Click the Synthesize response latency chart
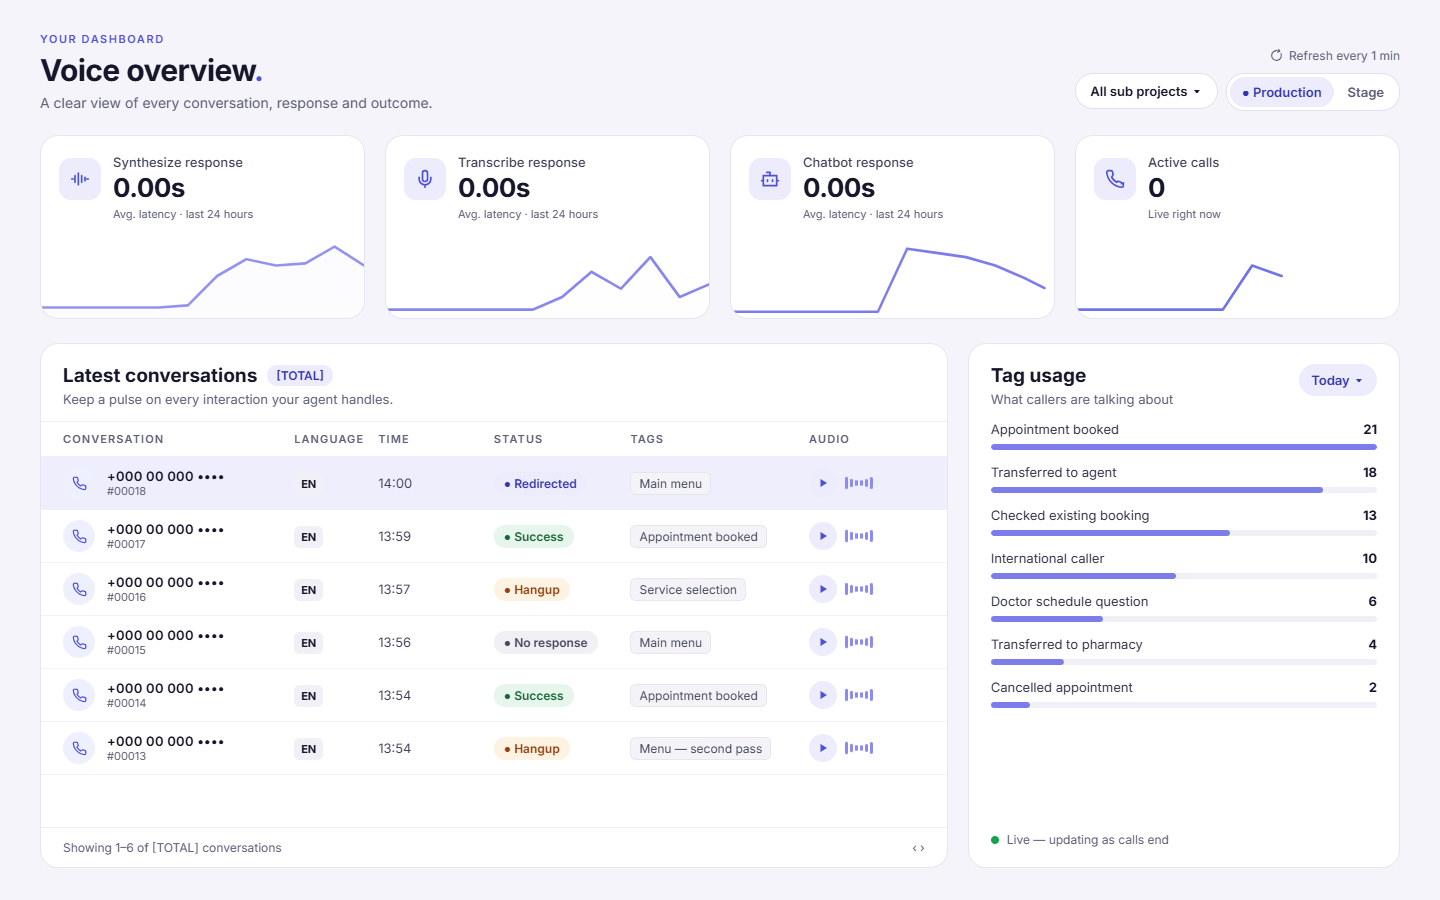The height and width of the screenshot is (900, 1440). point(203,277)
